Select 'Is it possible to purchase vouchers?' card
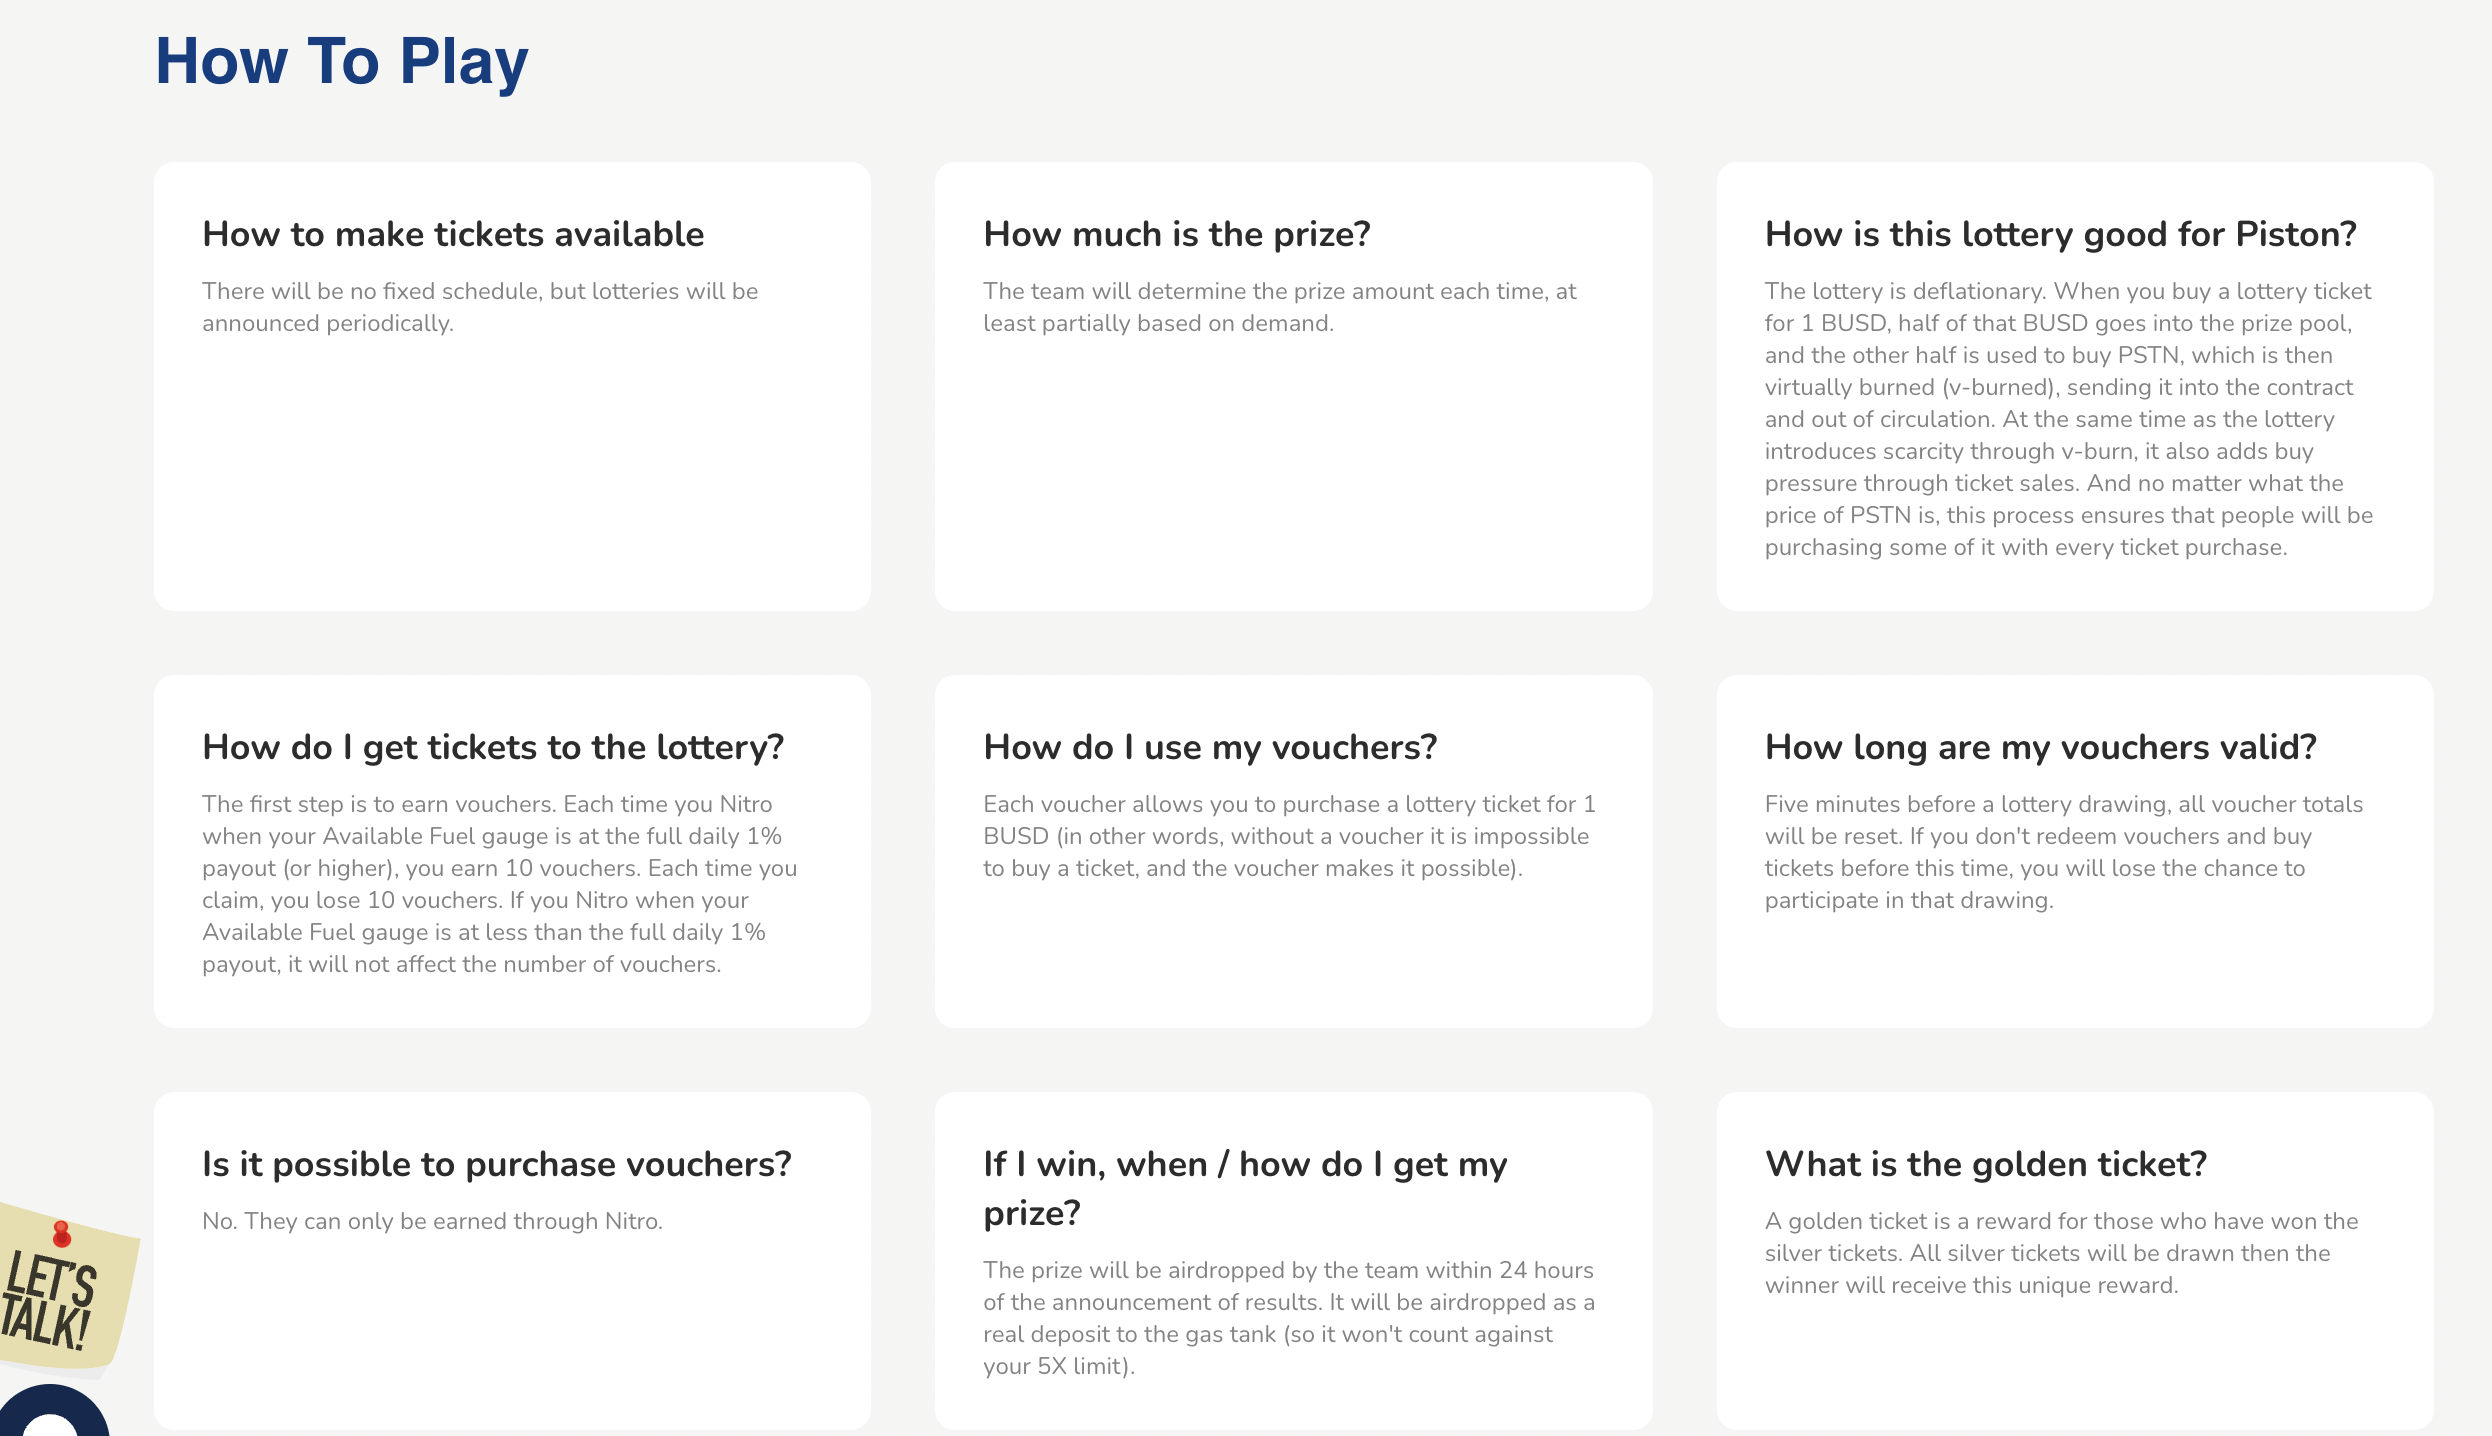 click(512, 1260)
